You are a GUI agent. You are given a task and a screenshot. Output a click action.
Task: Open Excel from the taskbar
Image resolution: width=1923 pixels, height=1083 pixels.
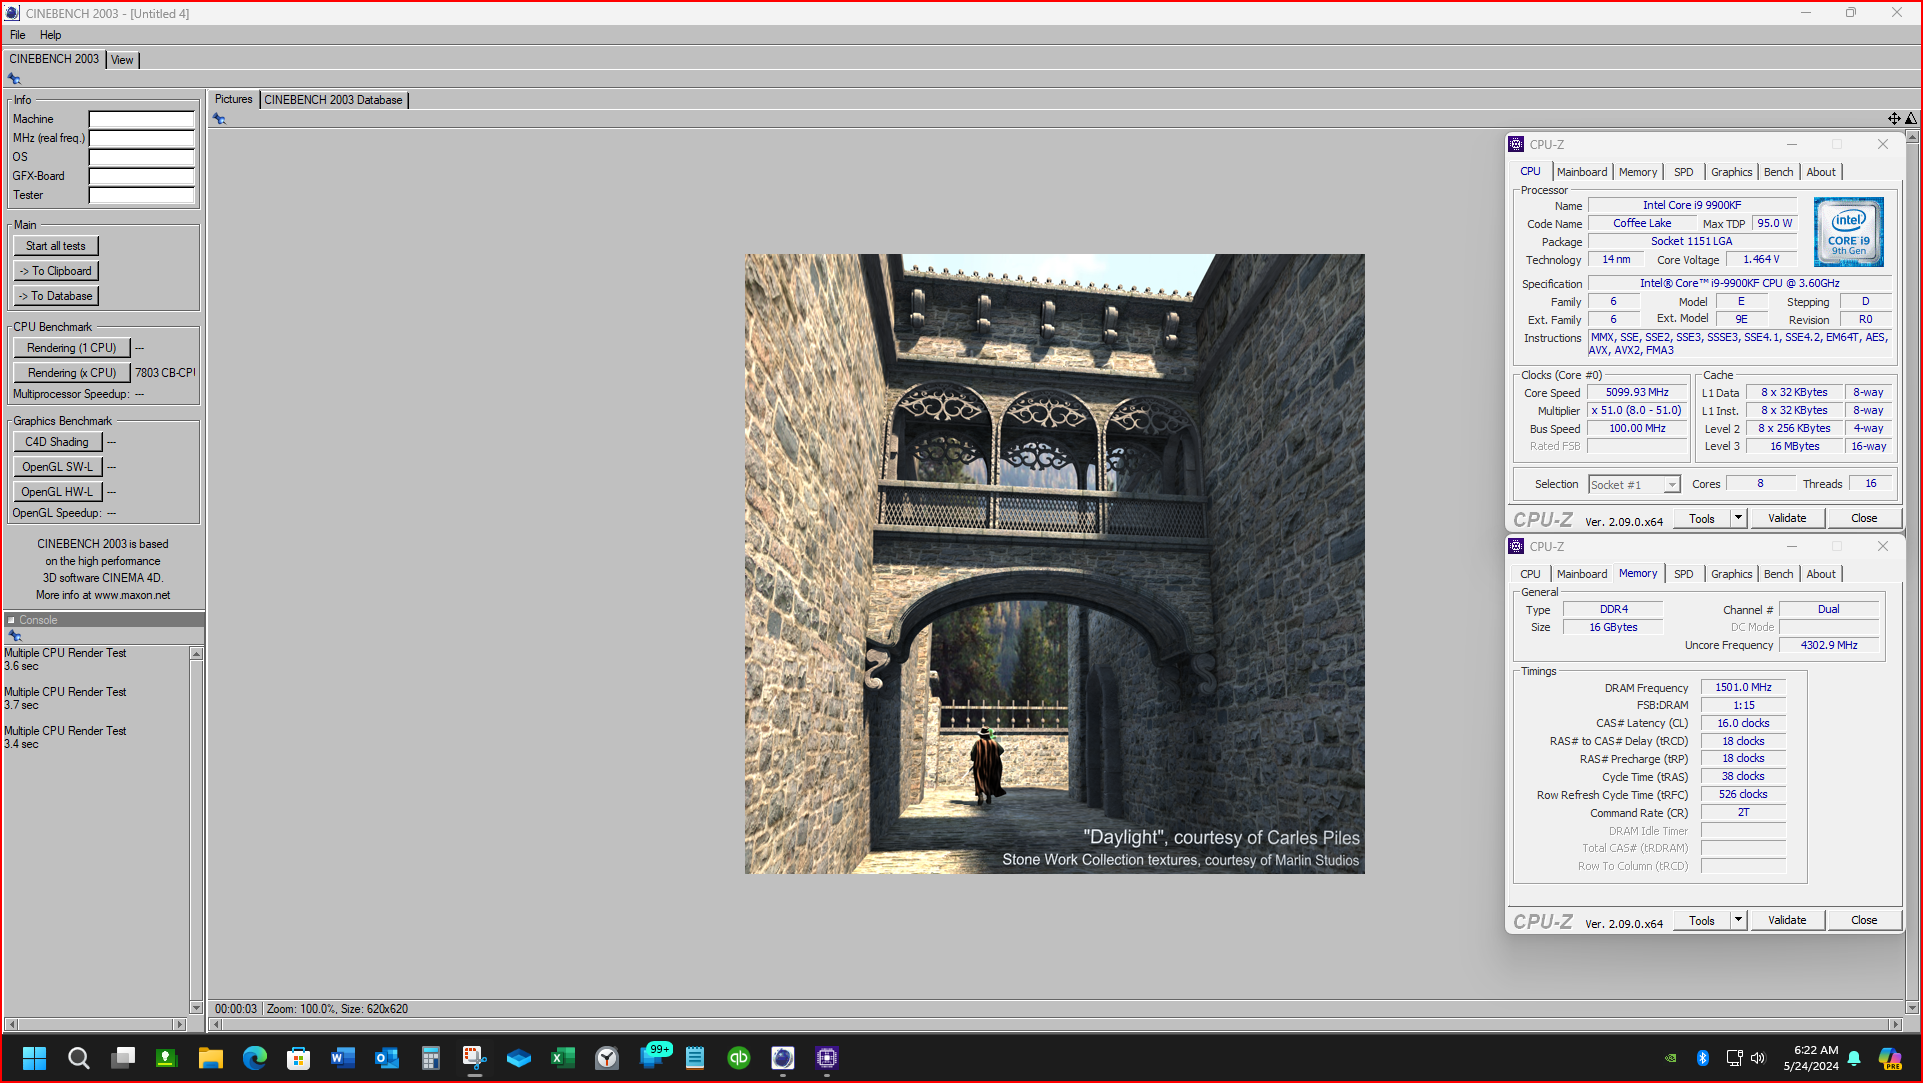pyautogui.click(x=562, y=1057)
